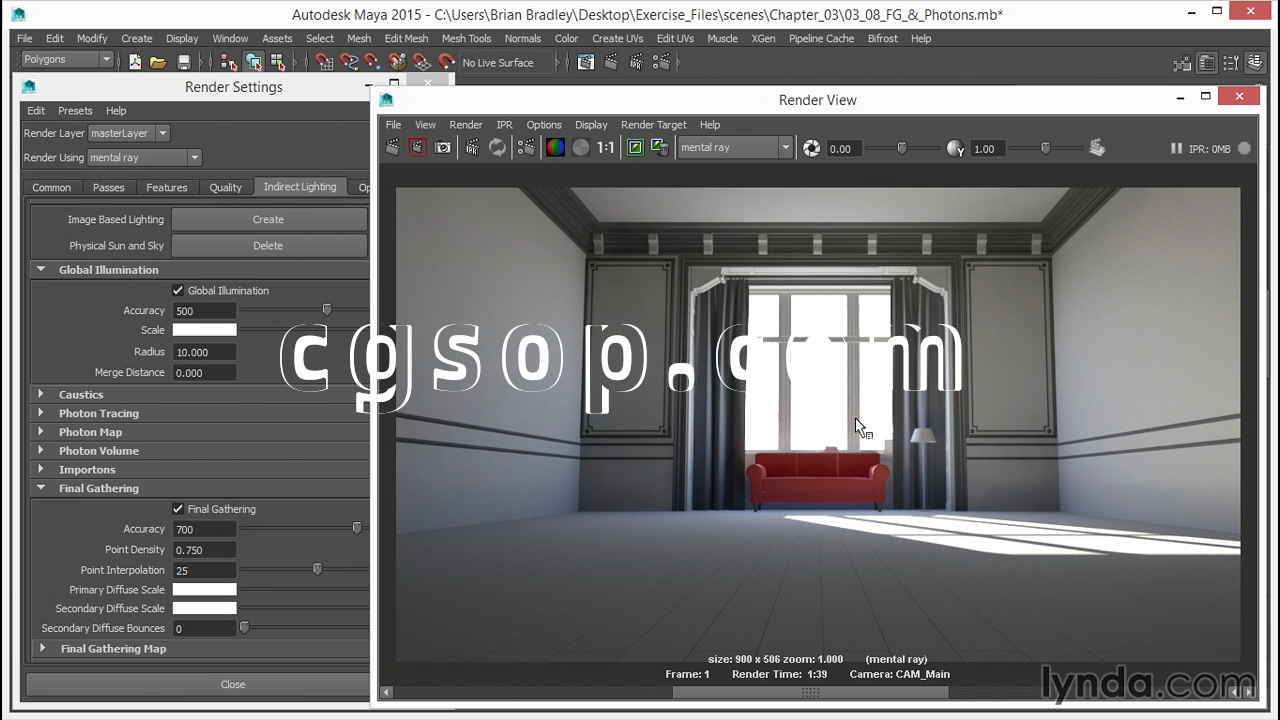
Task: Uncheck the Final Gathering checkbox
Action: (x=178, y=509)
